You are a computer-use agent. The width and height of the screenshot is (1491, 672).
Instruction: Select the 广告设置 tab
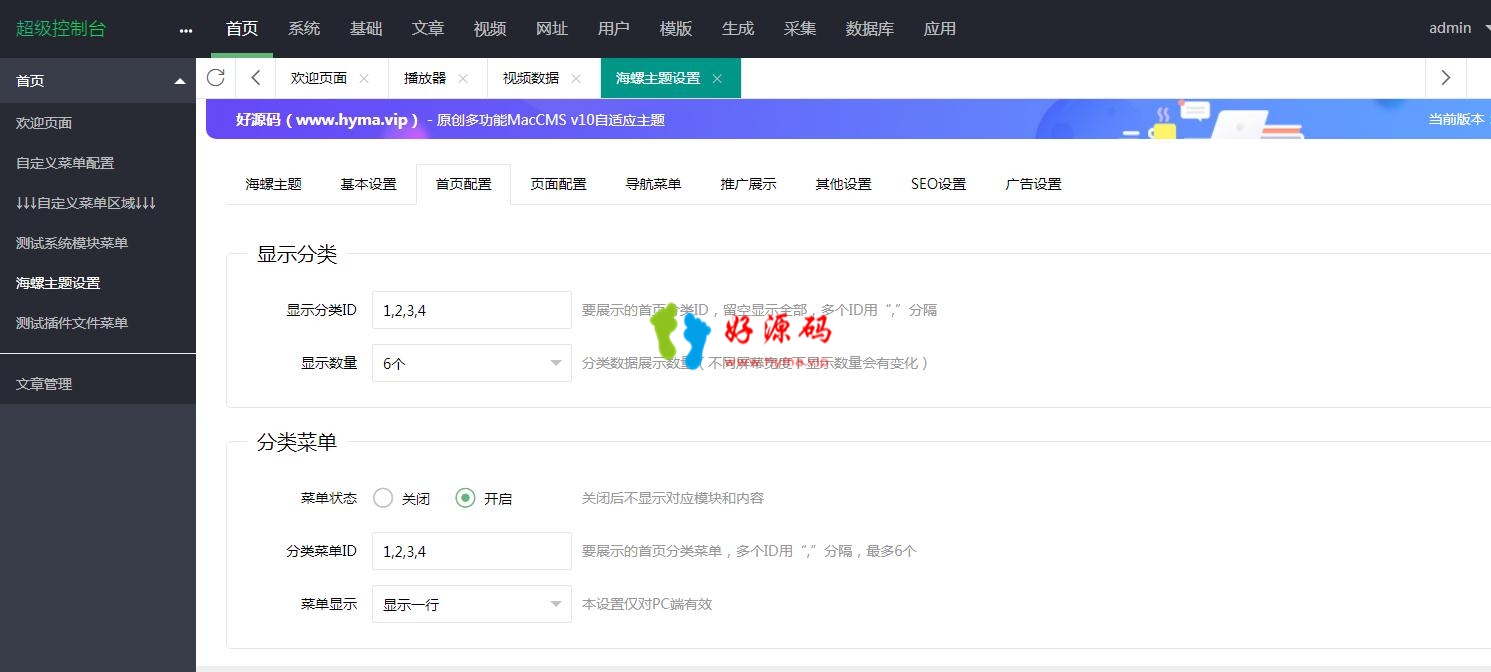1034,184
